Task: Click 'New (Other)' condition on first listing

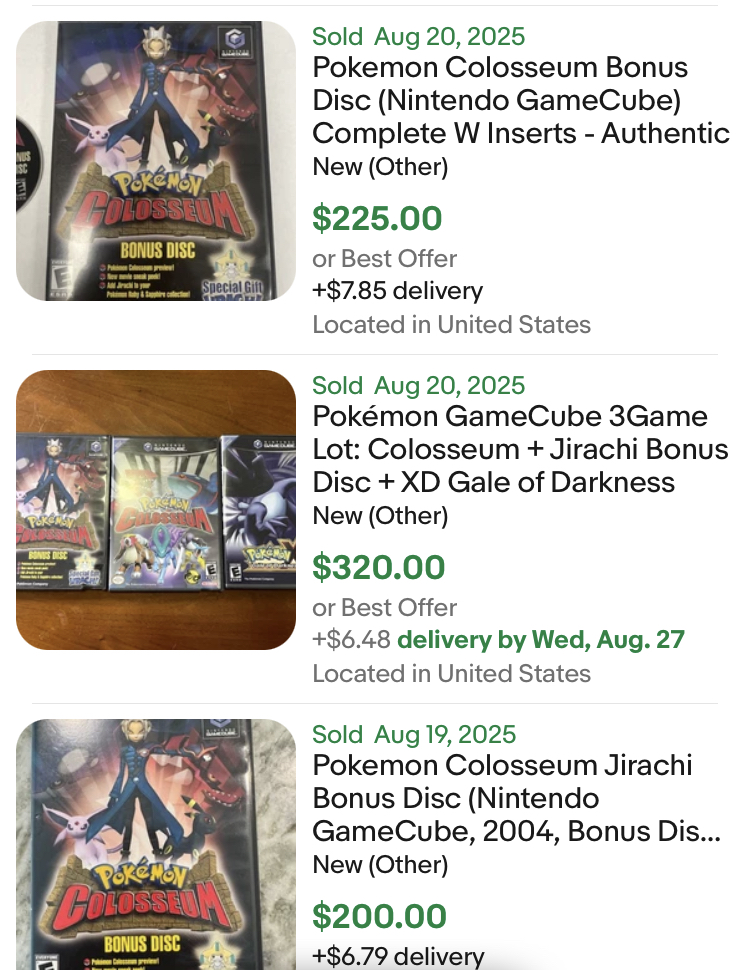Action: pos(381,166)
